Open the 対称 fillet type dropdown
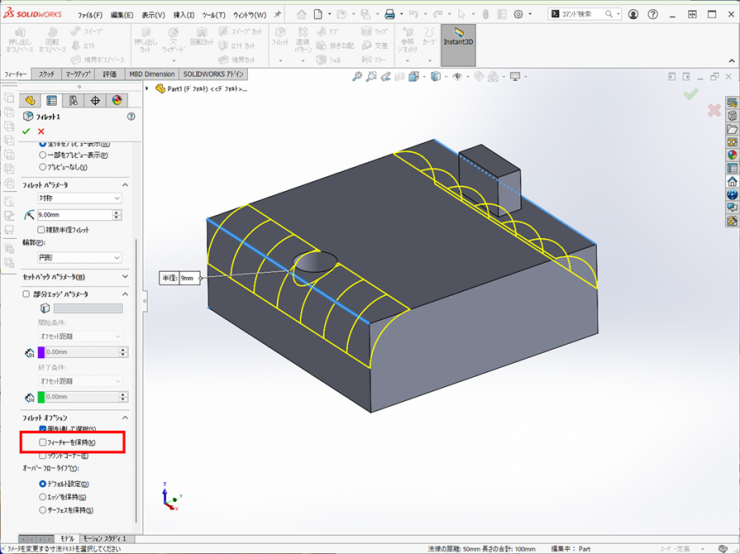This screenshot has width=740, height=554. [x=79, y=198]
